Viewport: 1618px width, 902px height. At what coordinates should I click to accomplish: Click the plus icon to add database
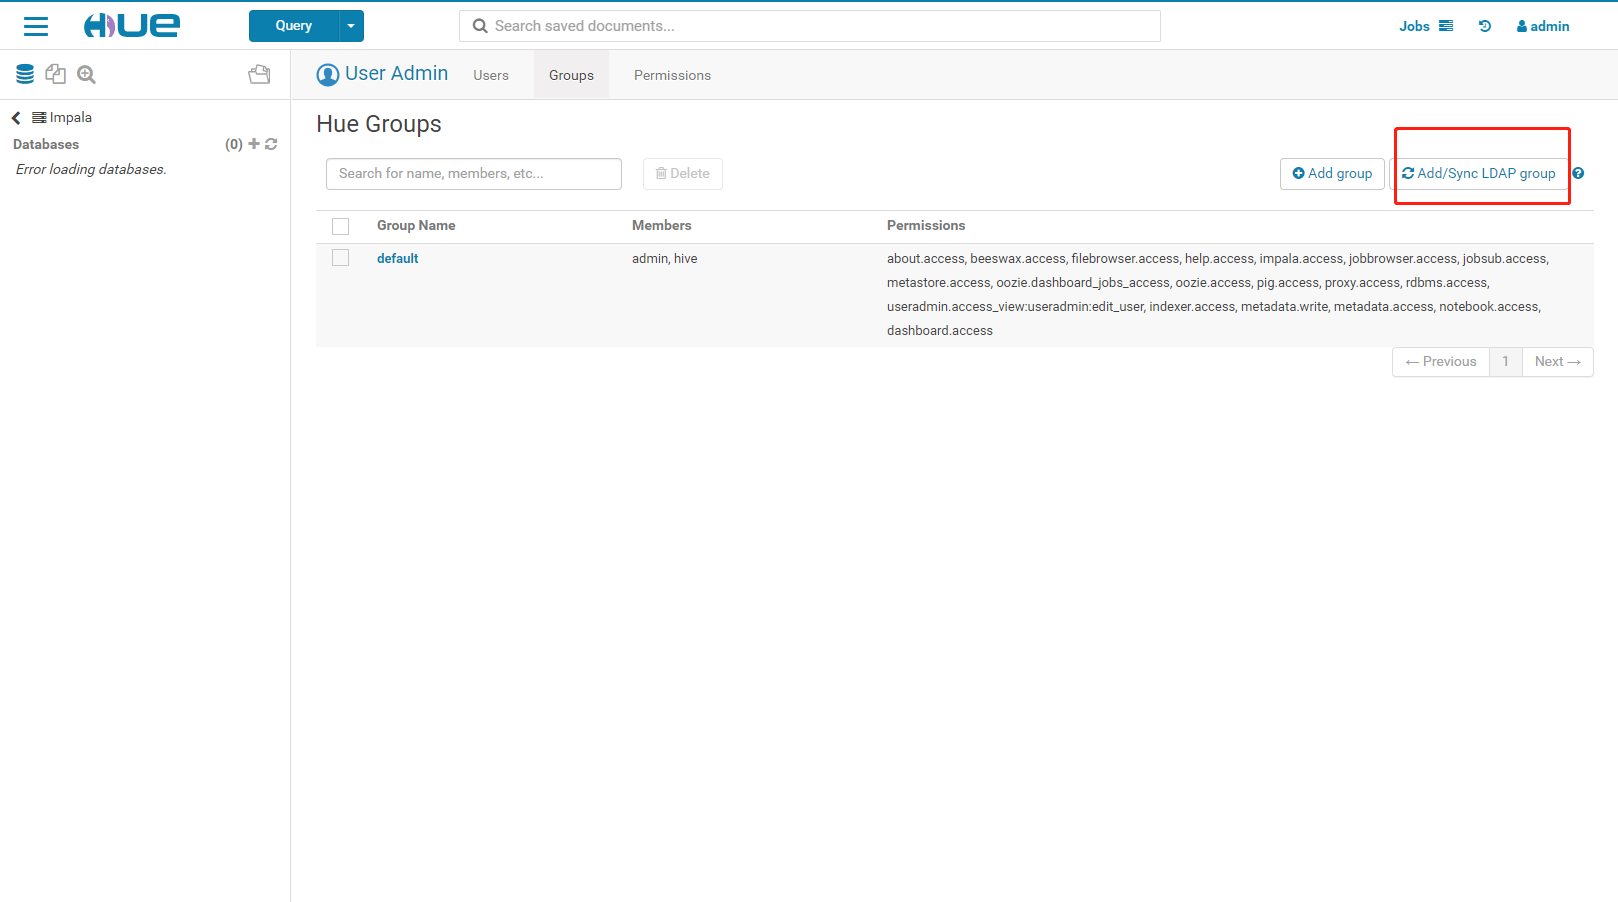254,144
